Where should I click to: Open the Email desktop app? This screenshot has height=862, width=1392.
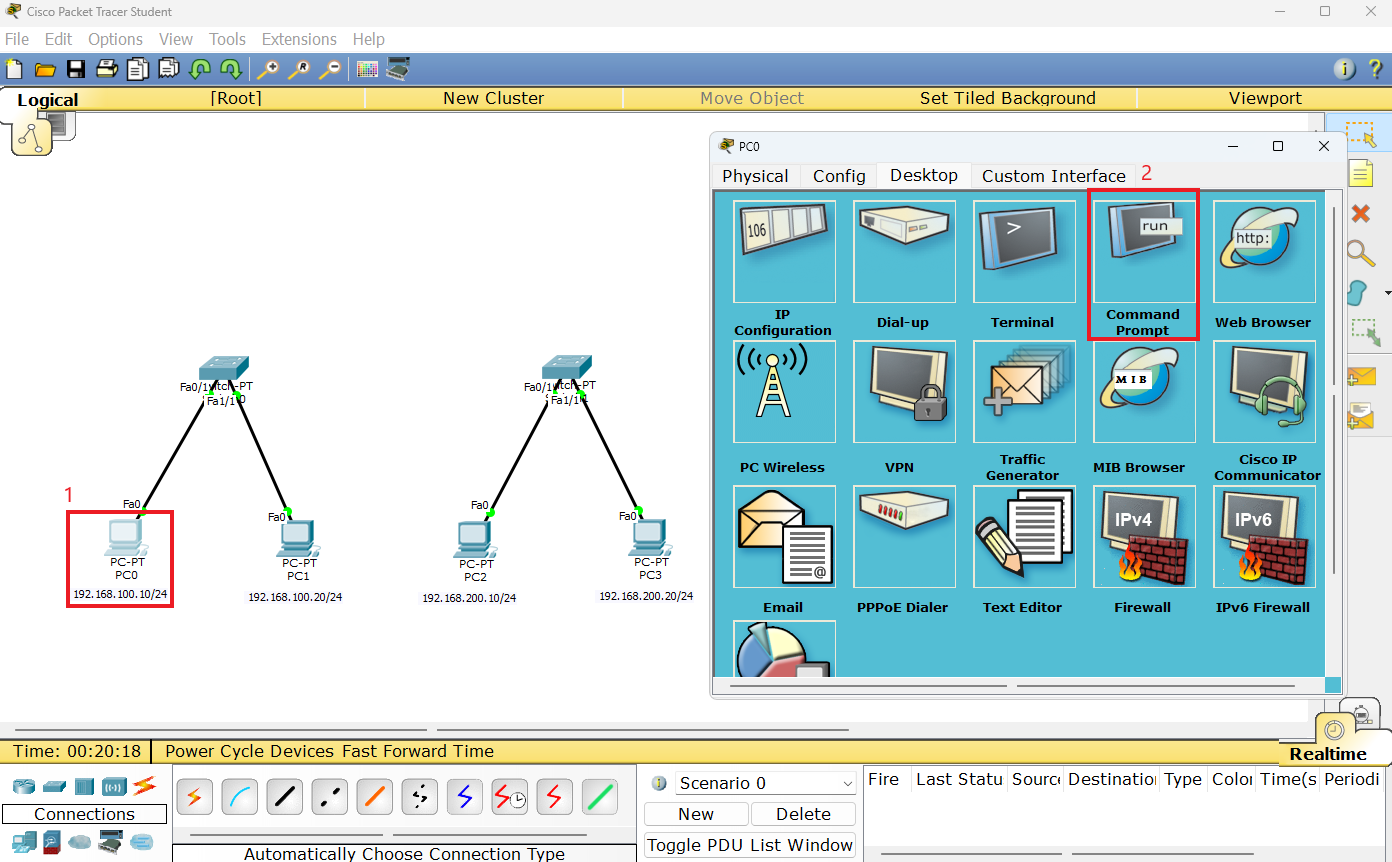[784, 550]
